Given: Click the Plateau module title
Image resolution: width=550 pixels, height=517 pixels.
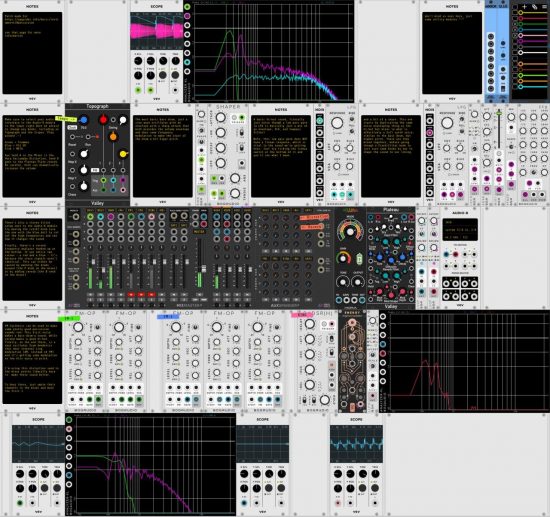Looking at the screenshot, I should pyautogui.click(x=391, y=210).
